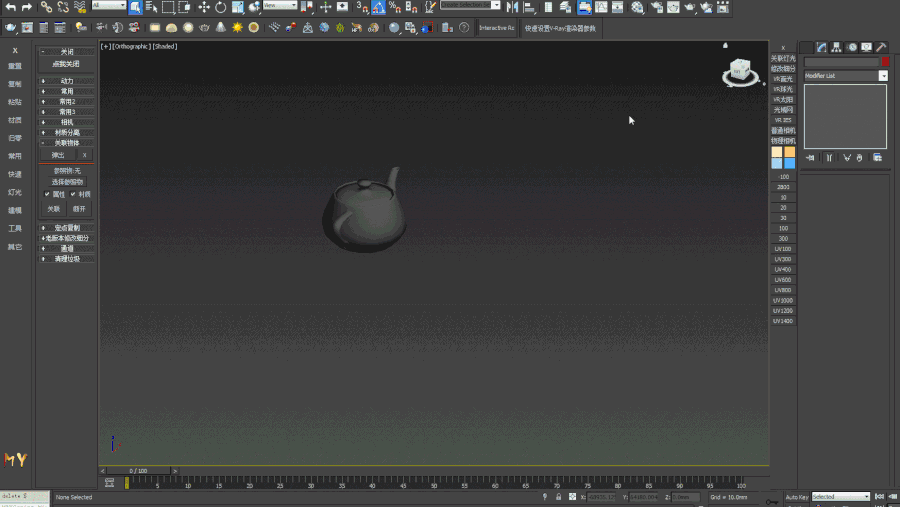Viewport: 900px width, 507px height.
Task: Open the Selected key filter dropdown
Action: (x=841, y=497)
